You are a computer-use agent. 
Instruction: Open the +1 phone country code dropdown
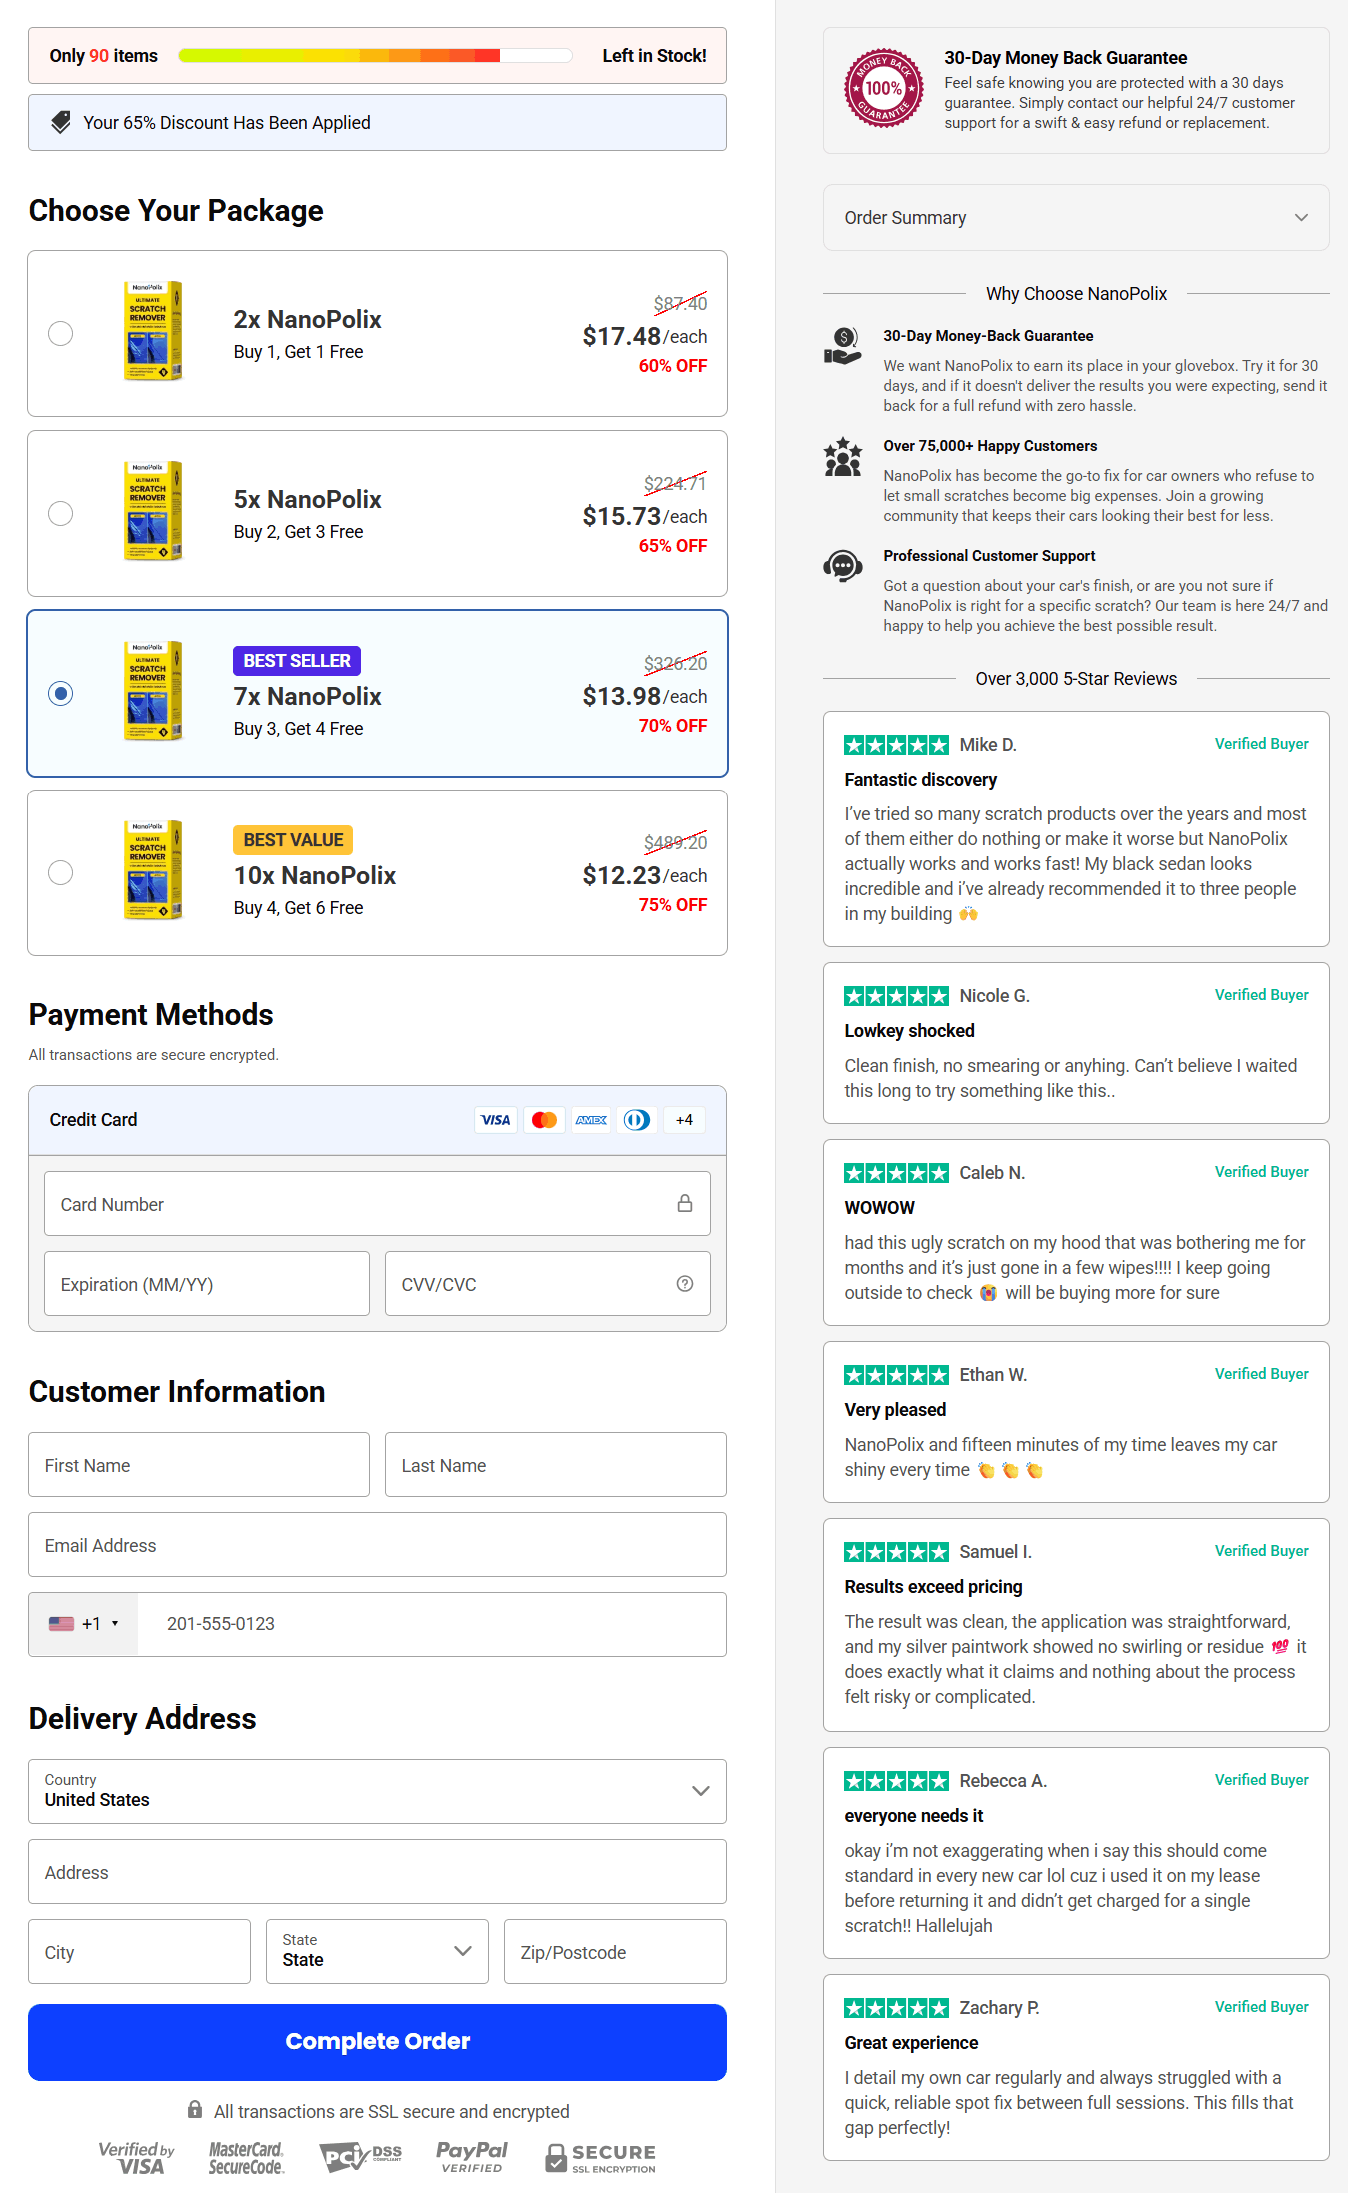[84, 1624]
